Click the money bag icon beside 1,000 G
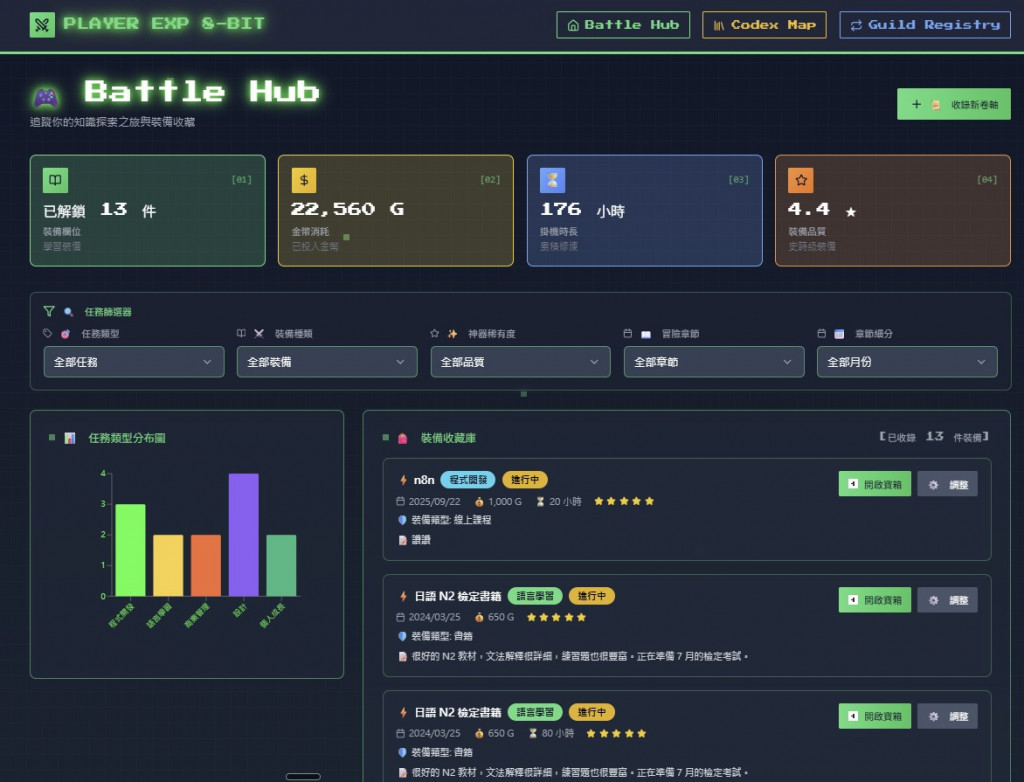 479,502
